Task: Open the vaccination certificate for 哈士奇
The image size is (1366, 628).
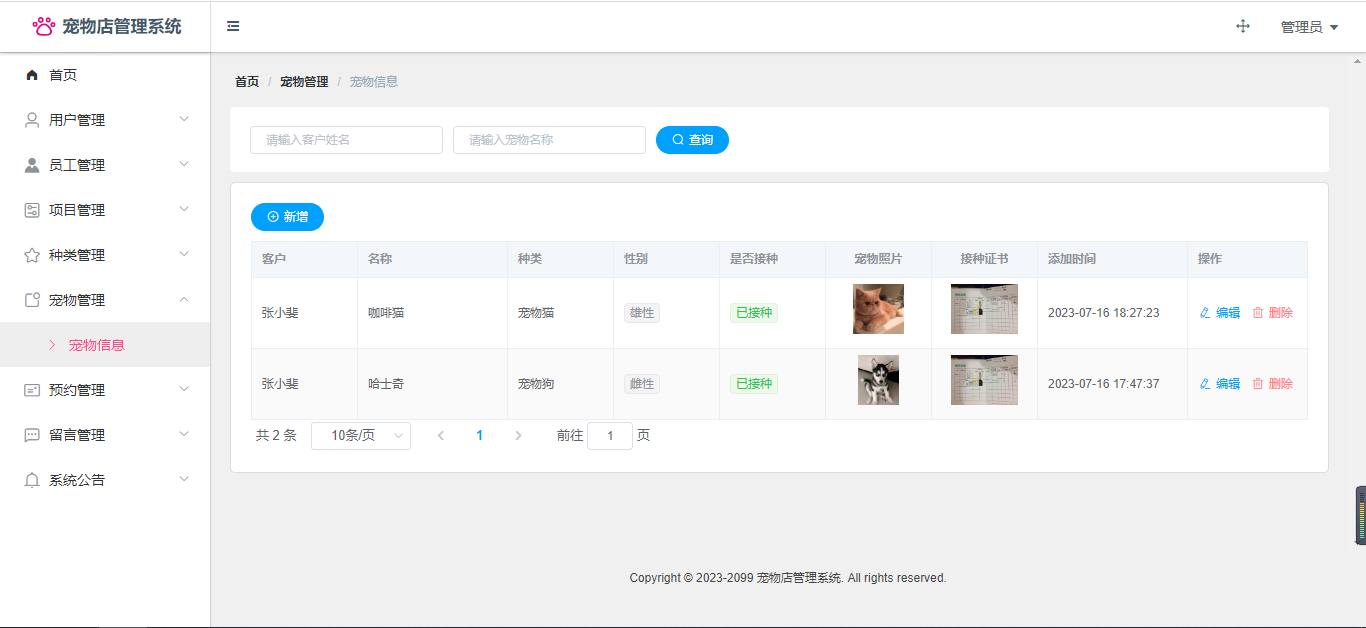Action: point(984,380)
